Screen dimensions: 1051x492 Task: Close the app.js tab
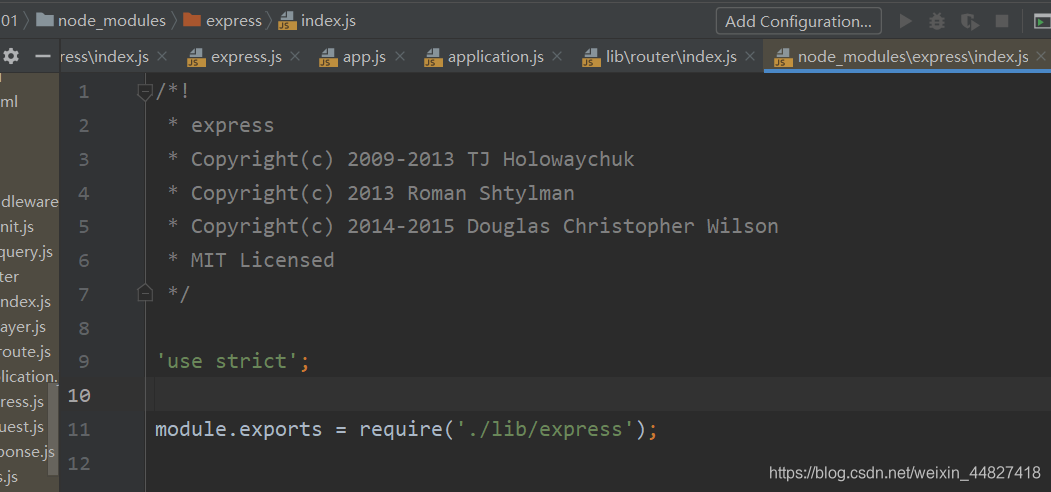click(399, 57)
